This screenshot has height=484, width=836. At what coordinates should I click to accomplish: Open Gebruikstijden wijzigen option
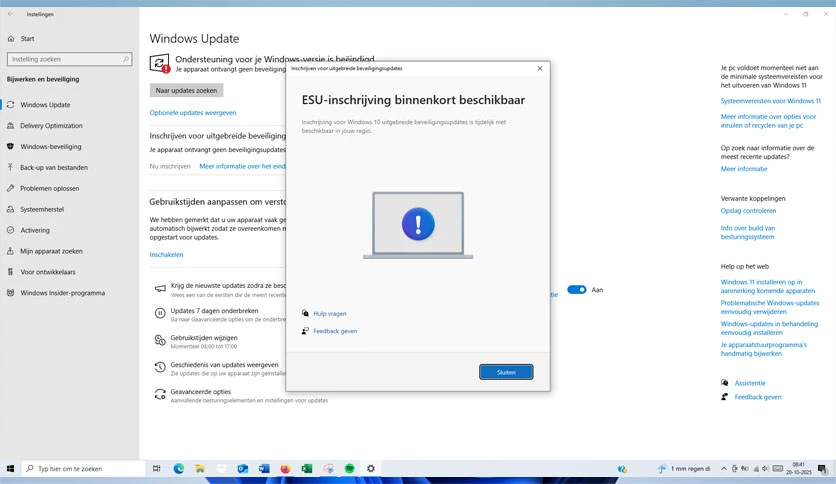pos(204,337)
